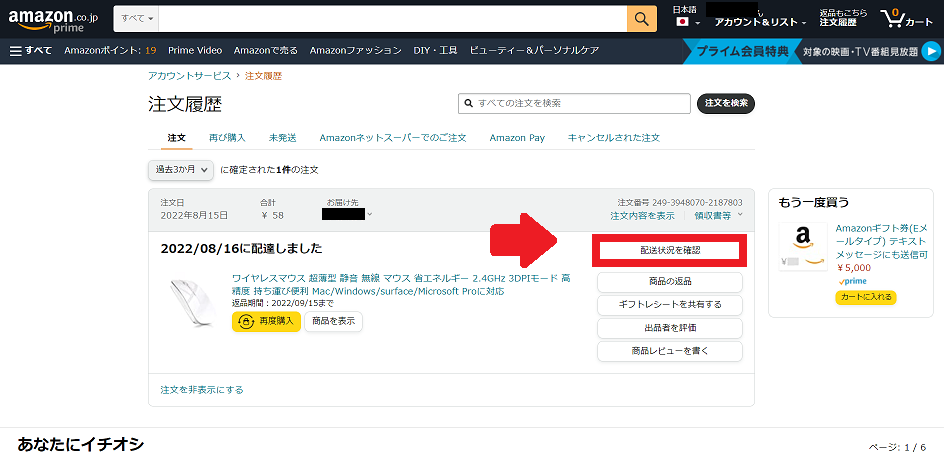Click the 配送状況を確認 button
Image resolution: width=944 pixels, height=468 pixels.
(x=669, y=250)
